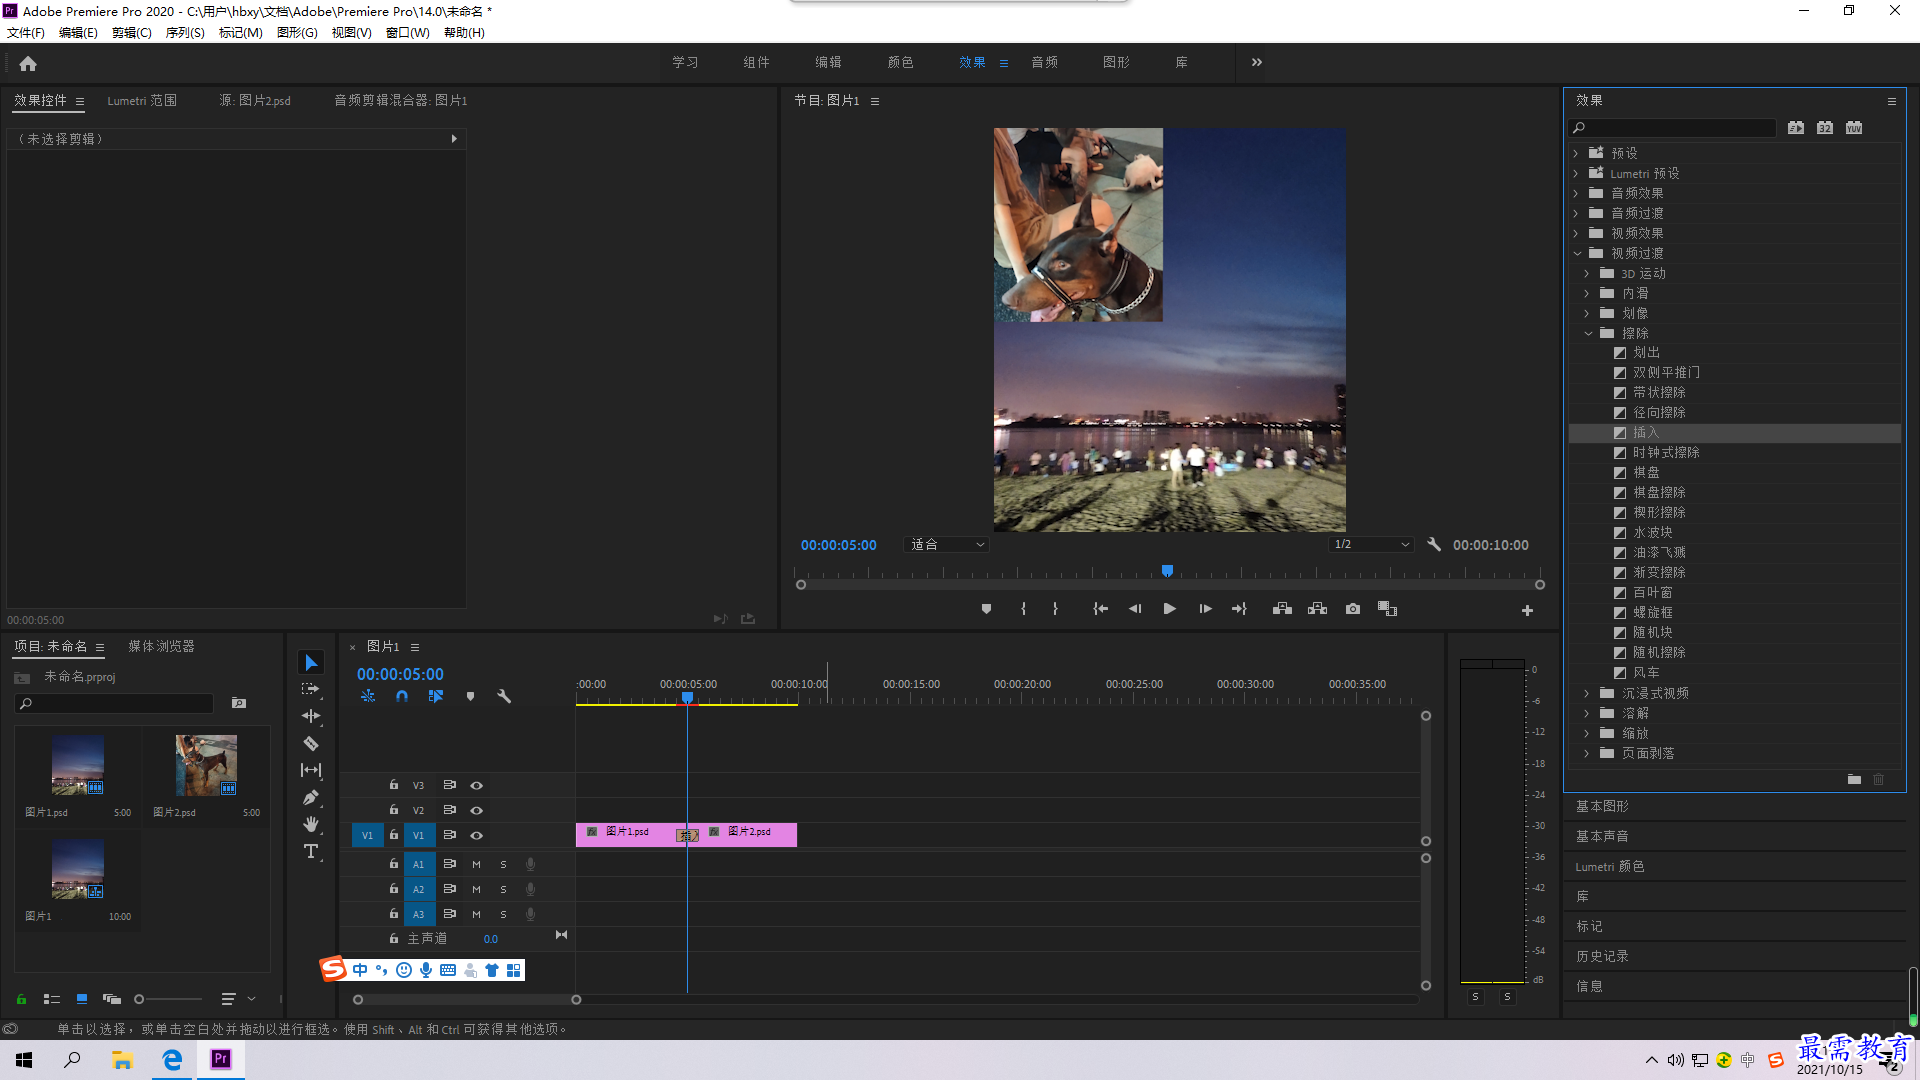Toggle track lock on V1
The width and height of the screenshot is (1920, 1080).
[394, 834]
